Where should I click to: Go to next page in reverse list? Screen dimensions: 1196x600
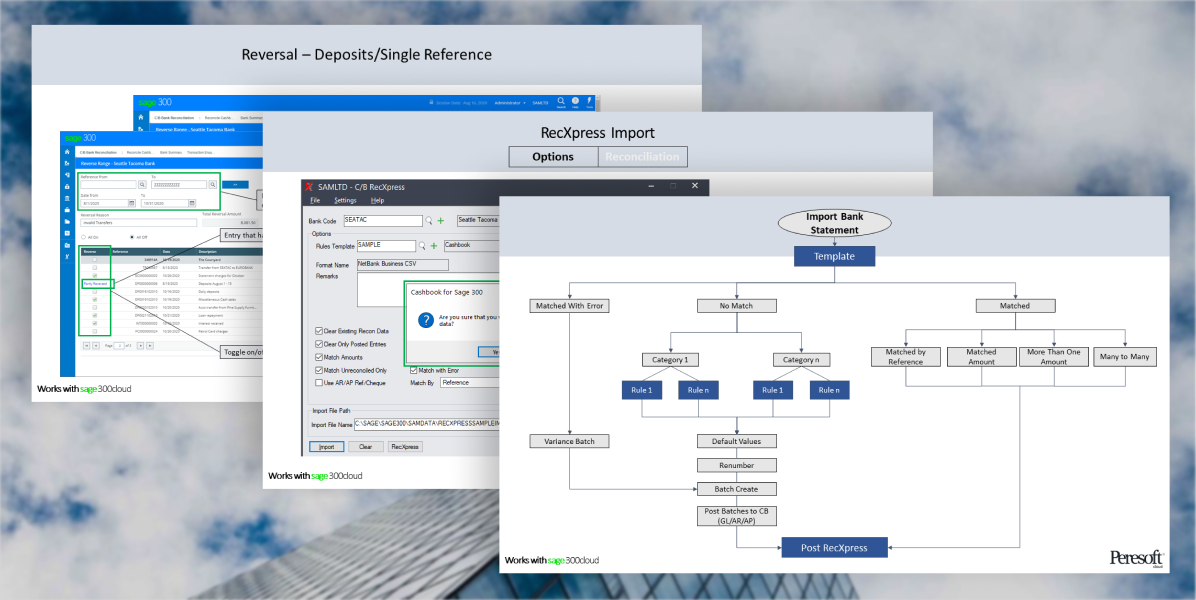(140, 345)
